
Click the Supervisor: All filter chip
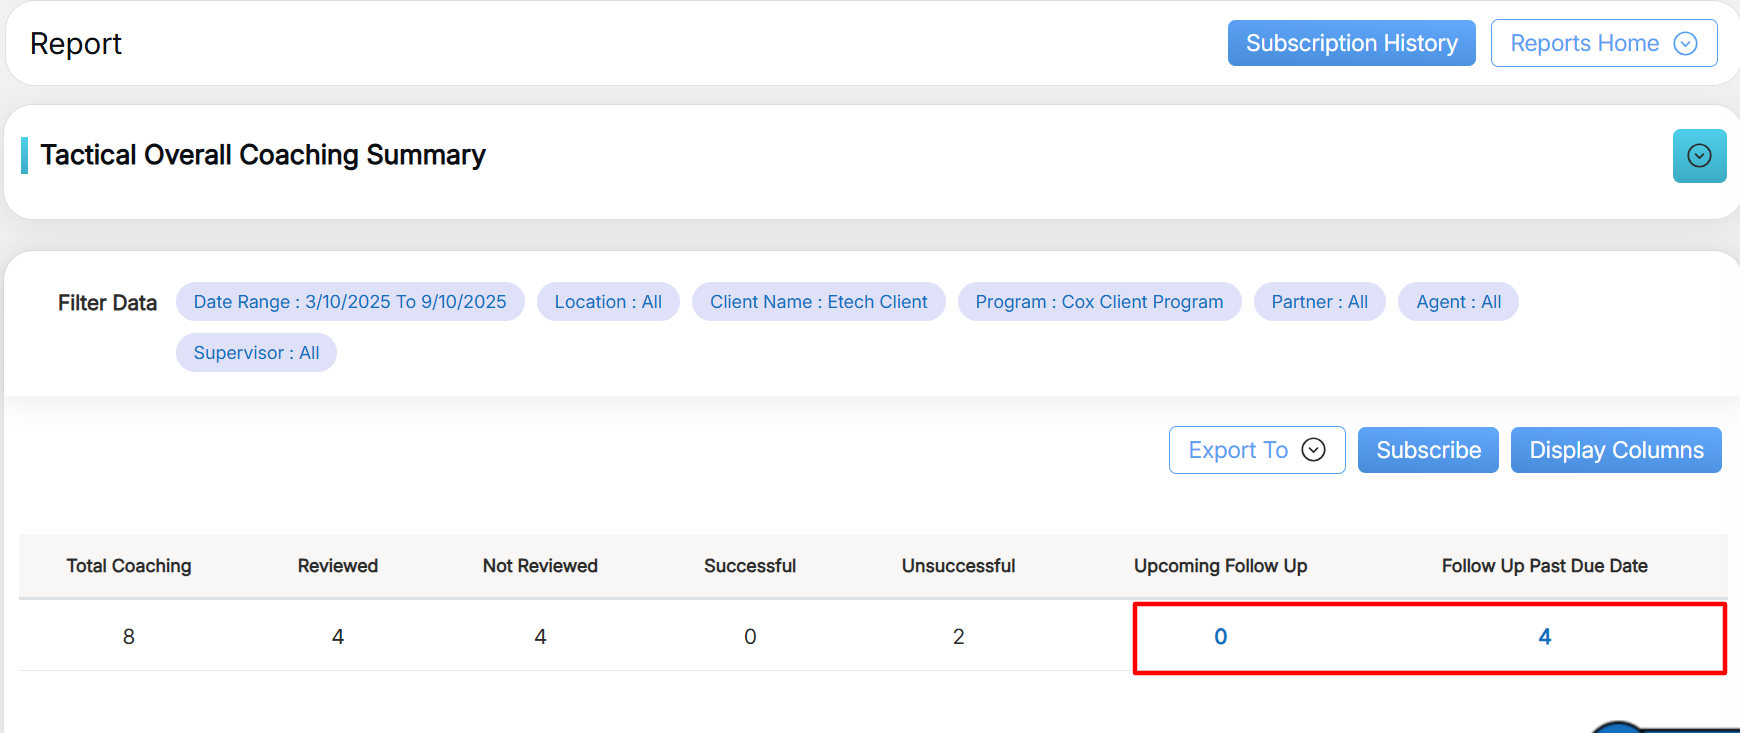tap(256, 353)
